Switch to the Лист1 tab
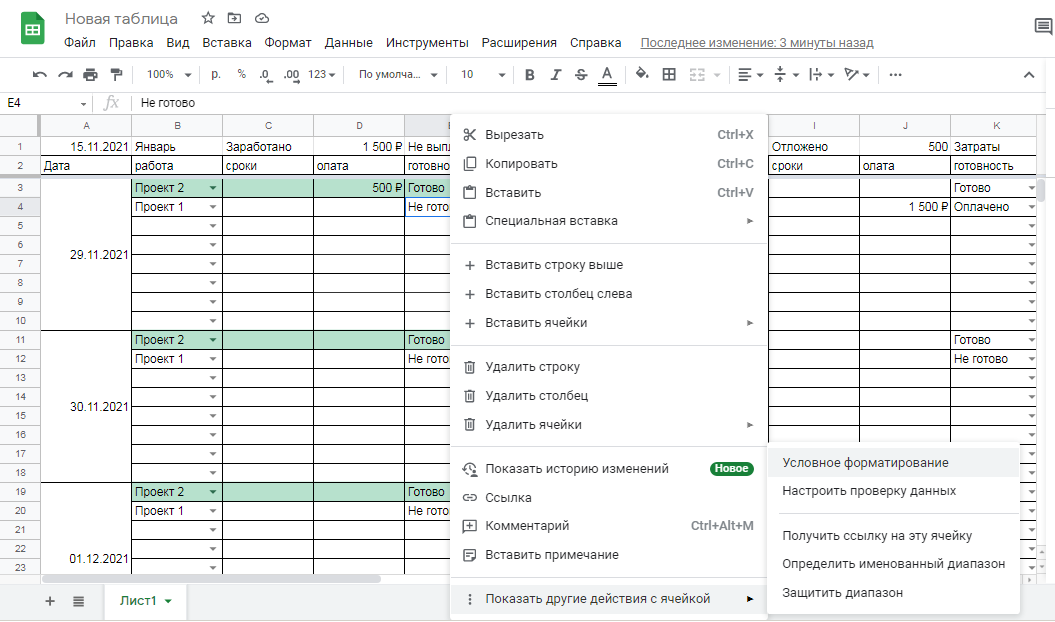 click(x=145, y=601)
